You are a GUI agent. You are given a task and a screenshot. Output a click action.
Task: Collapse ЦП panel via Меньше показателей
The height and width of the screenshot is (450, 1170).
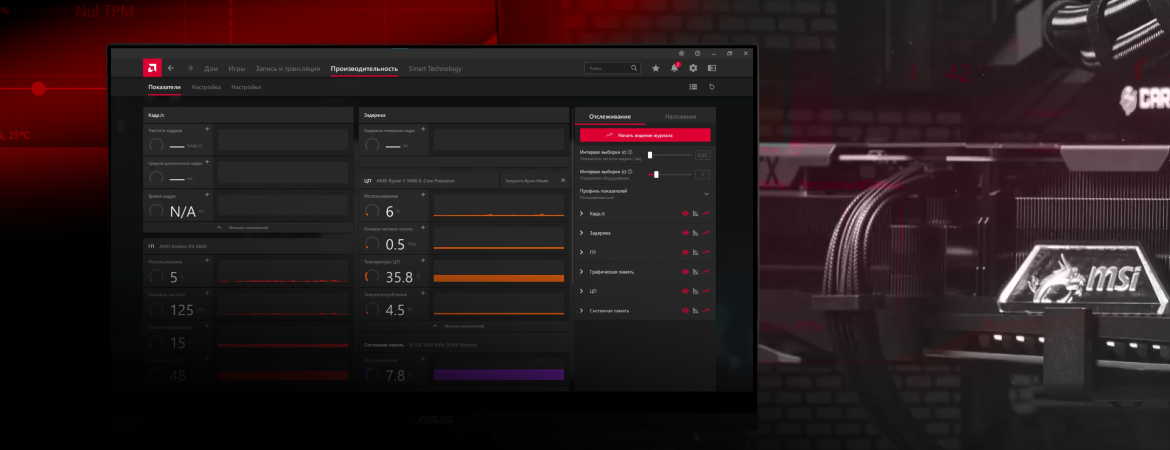463,326
